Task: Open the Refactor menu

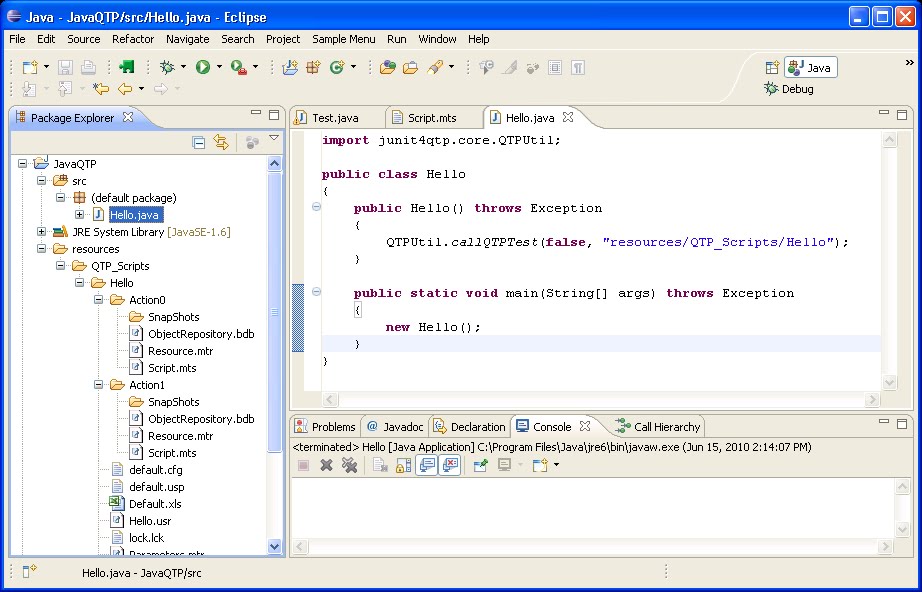Action: pos(133,39)
